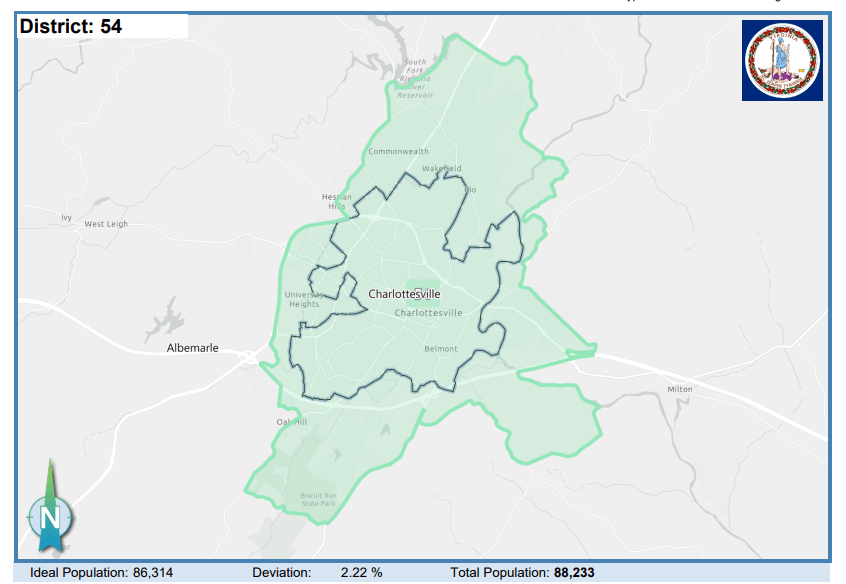Image resolution: width=846 pixels, height=584 pixels.
Task: Click the 'Commonwealth' map label
Action: pyautogui.click(x=398, y=151)
